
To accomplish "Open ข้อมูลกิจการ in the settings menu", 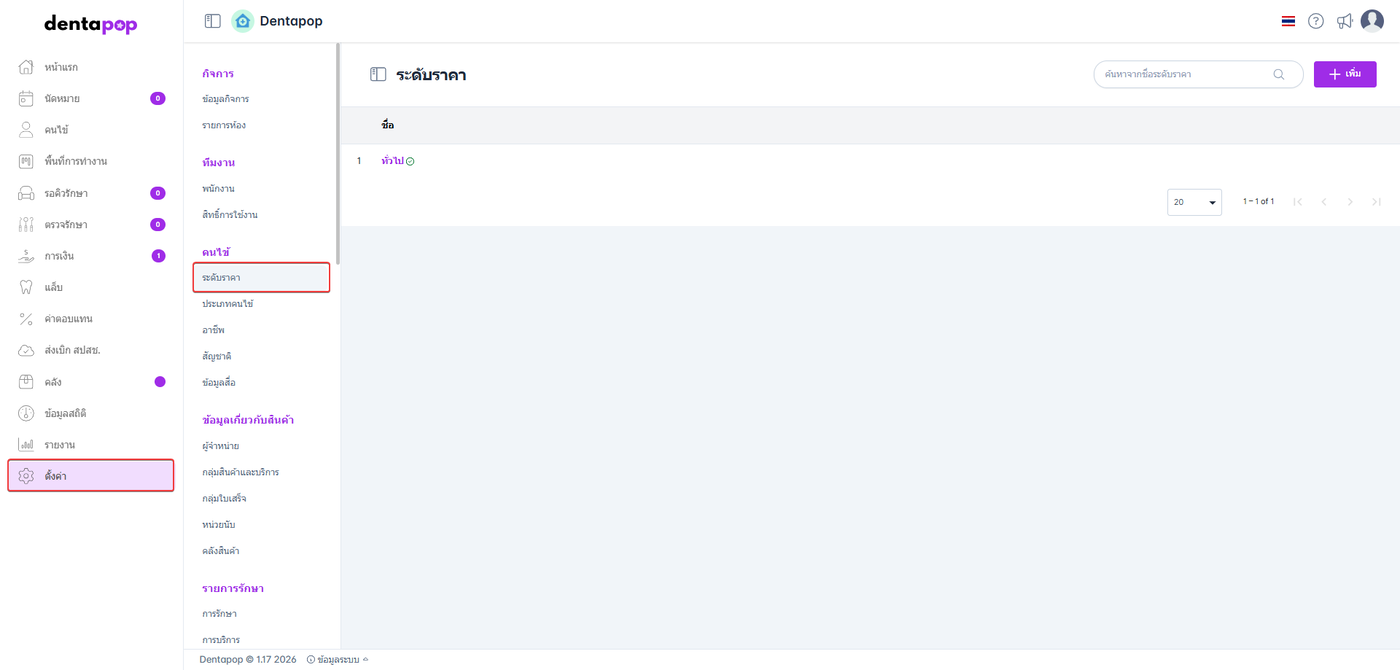I will [x=225, y=99].
